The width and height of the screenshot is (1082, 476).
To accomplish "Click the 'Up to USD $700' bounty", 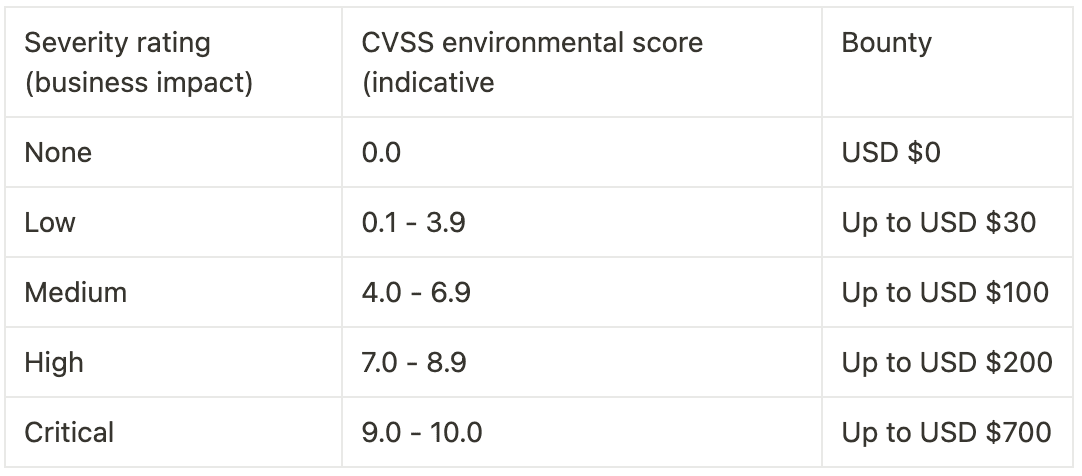I will 946,432.
